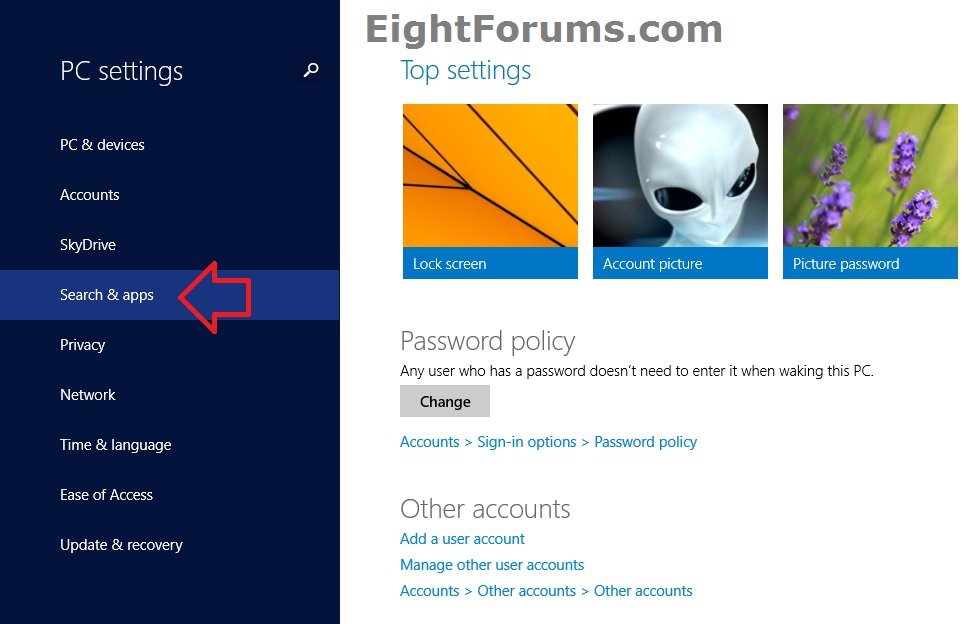Open the Lock screen tile
The height and width of the screenshot is (624, 973).
pos(490,191)
